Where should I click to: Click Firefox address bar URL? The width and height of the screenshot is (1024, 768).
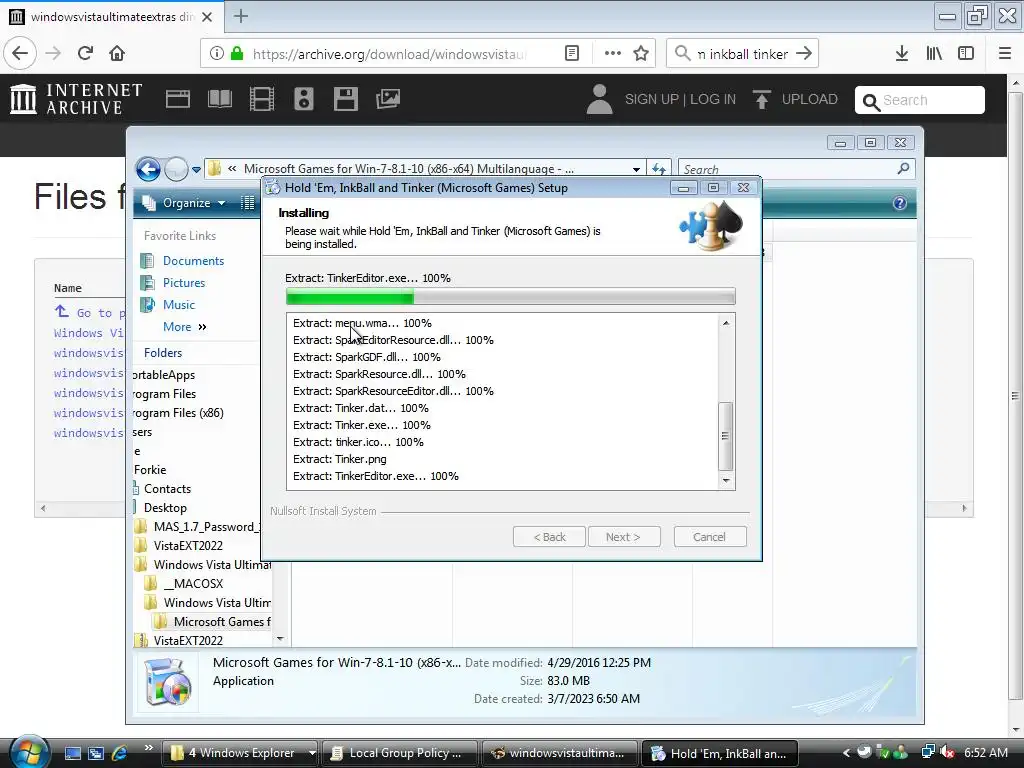(390, 54)
